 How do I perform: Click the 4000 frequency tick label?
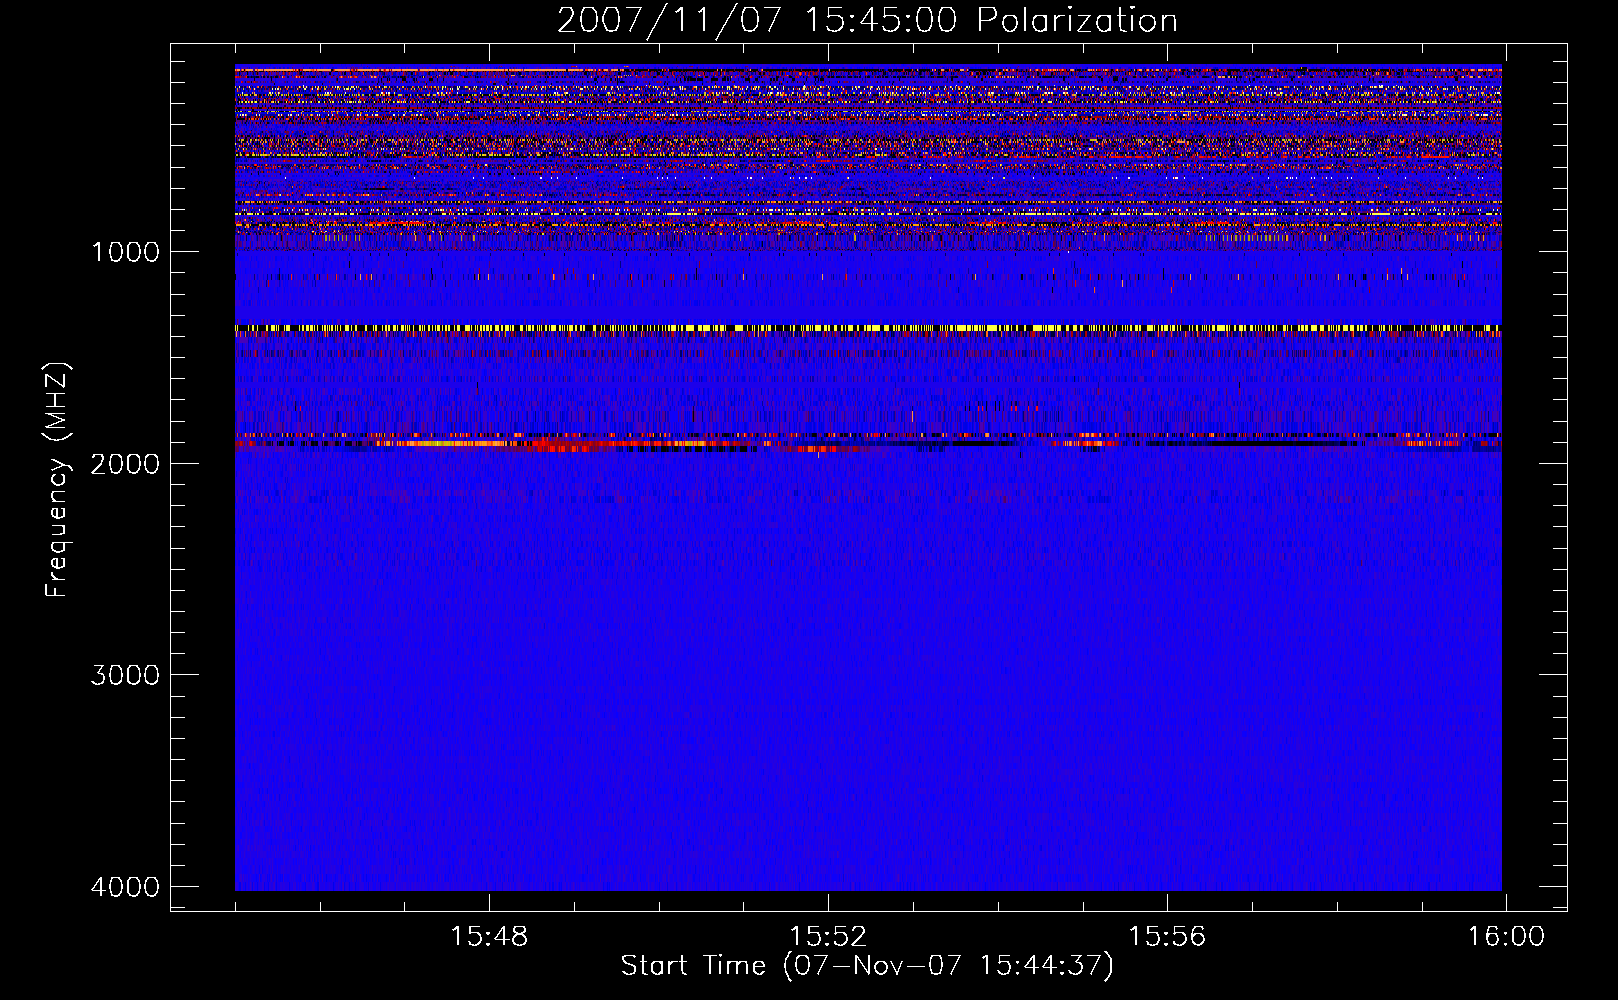[125, 887]
